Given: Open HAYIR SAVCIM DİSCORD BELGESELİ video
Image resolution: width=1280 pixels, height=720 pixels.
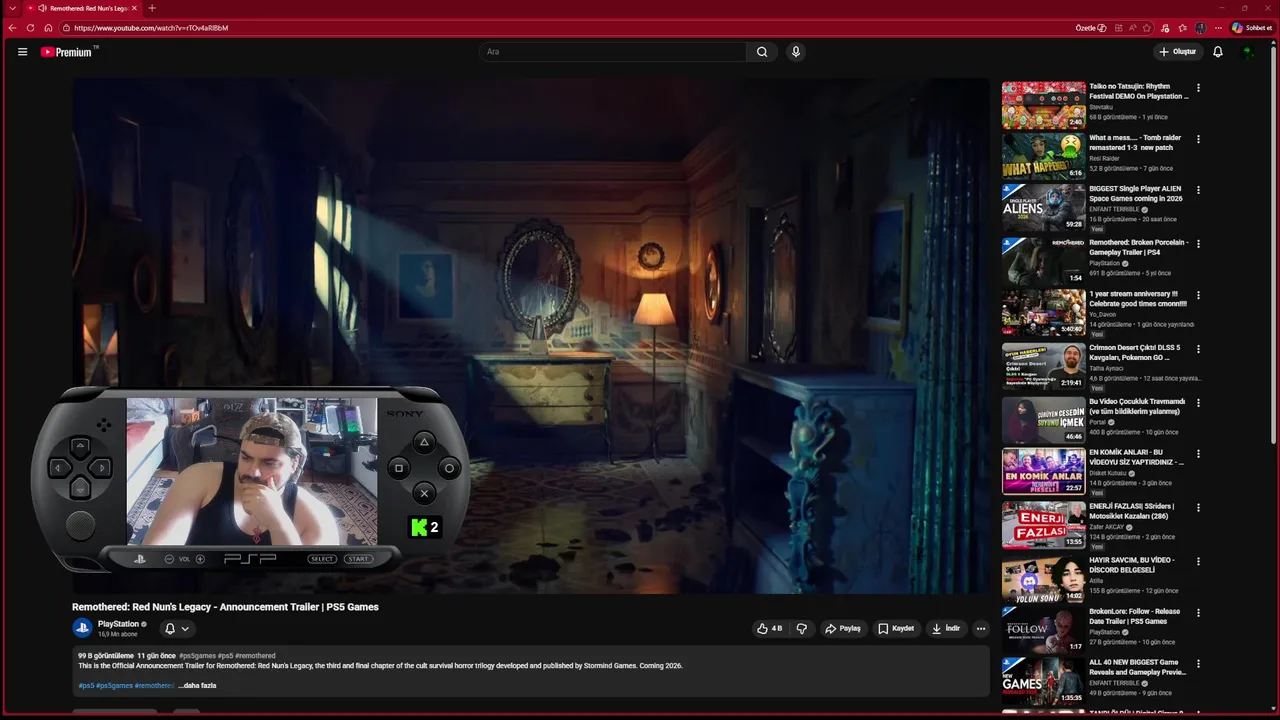Looking at the screenshot, I should [x=1132, y=565].
